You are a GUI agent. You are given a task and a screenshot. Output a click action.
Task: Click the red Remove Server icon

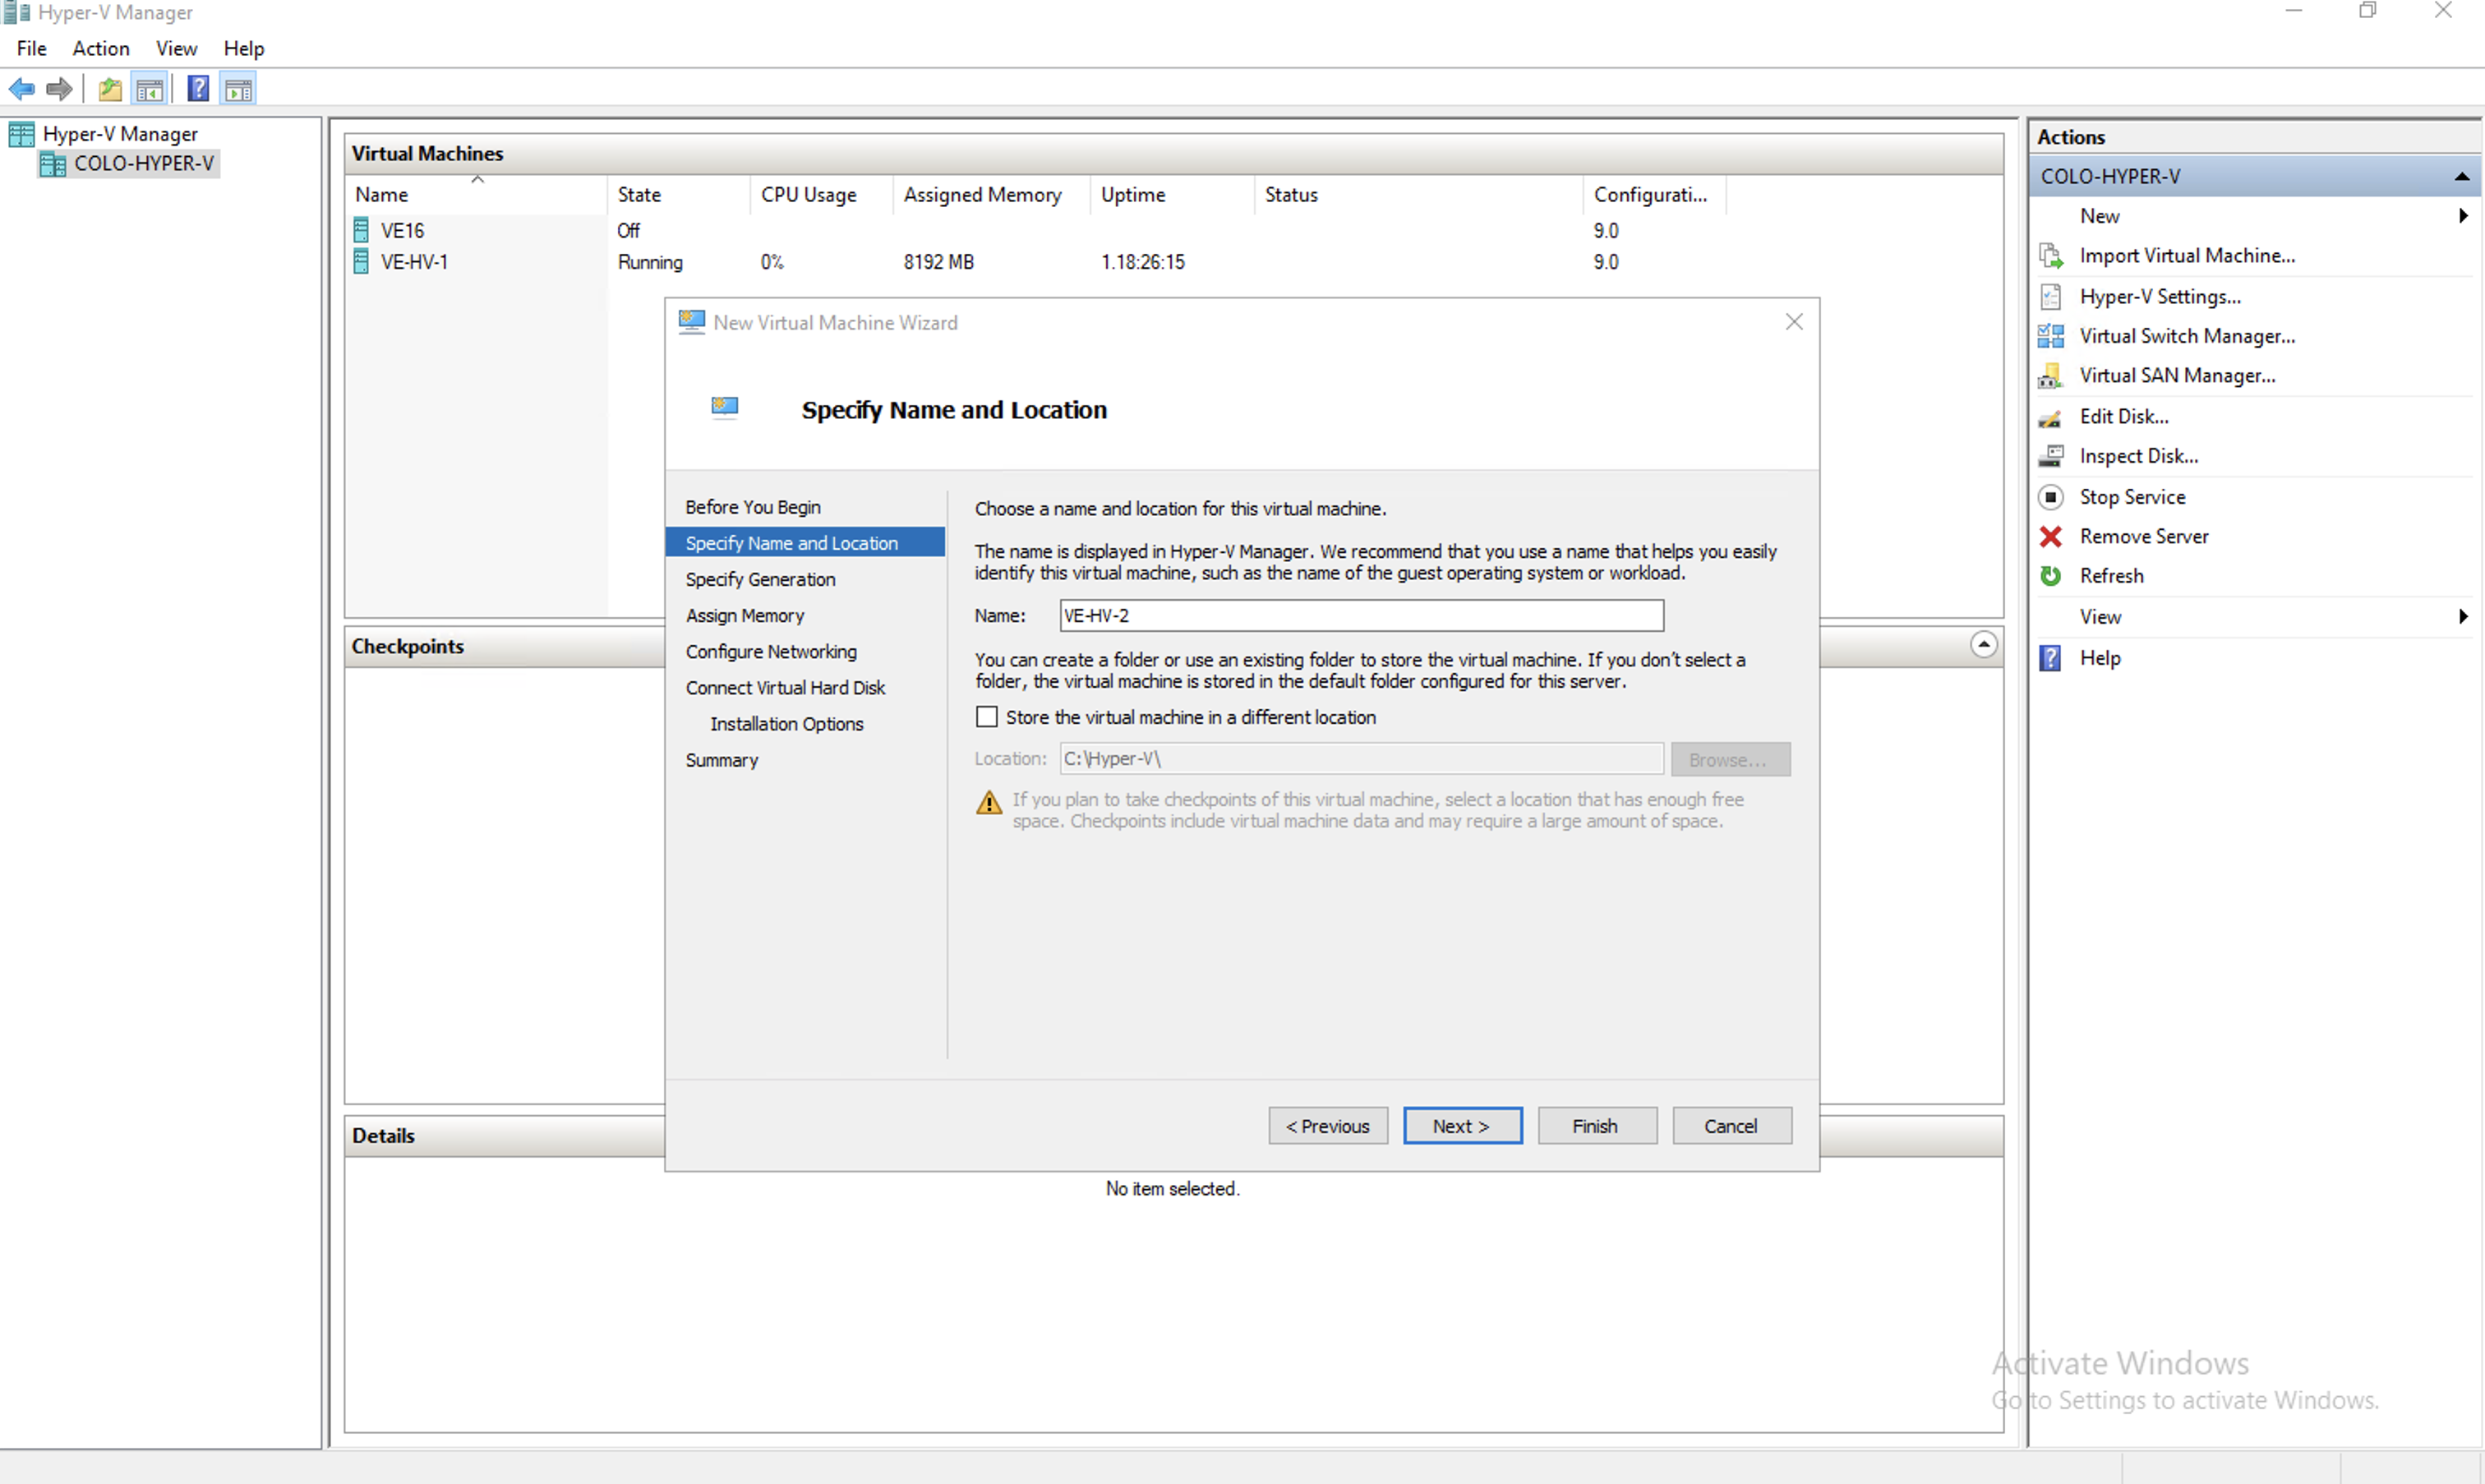click(2050, 537)
